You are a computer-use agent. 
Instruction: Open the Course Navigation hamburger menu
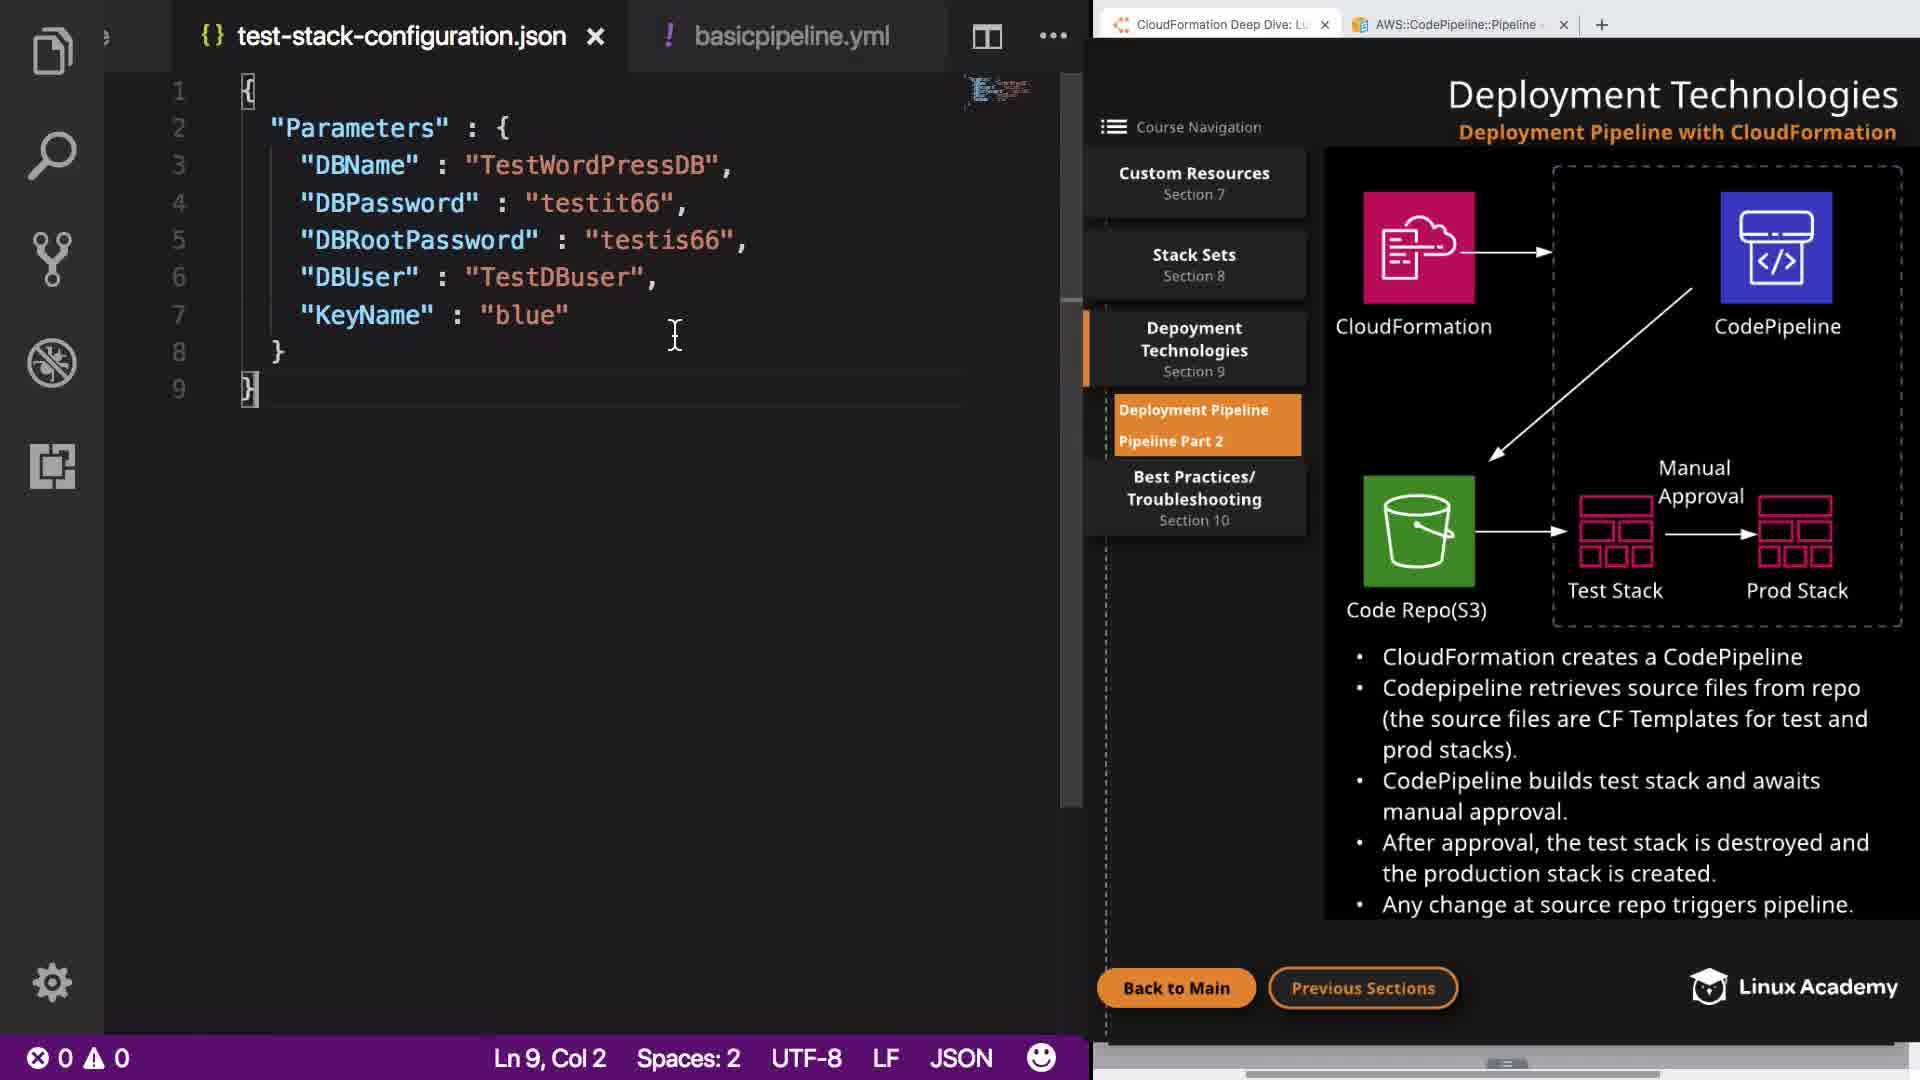(x=1113, y=127)
